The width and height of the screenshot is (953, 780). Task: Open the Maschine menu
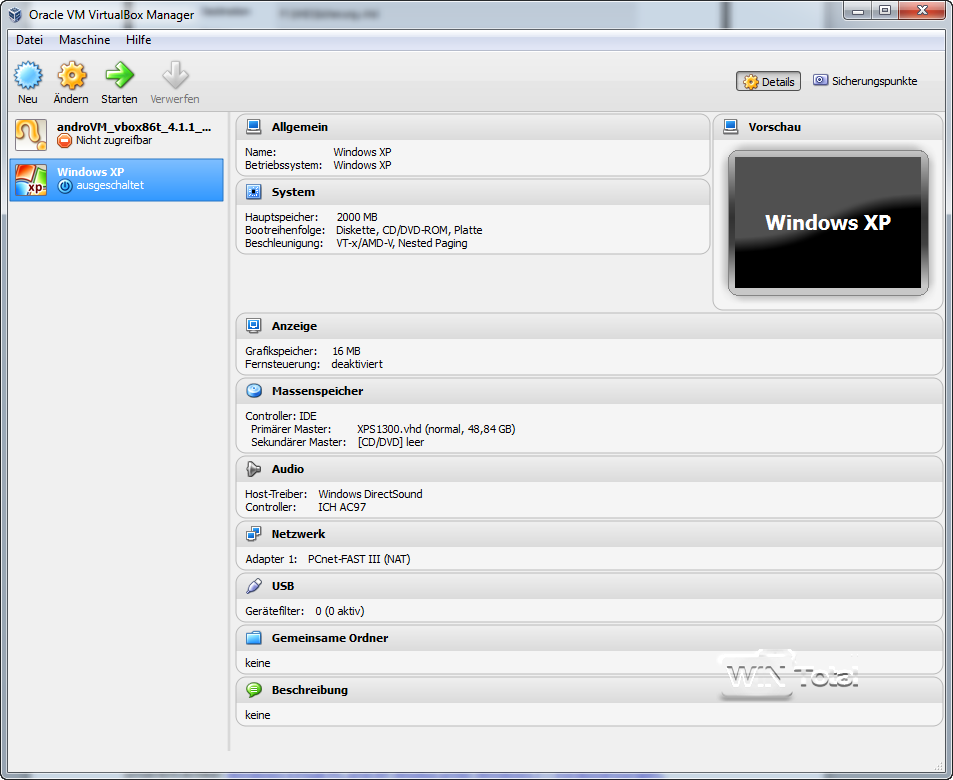84,40
